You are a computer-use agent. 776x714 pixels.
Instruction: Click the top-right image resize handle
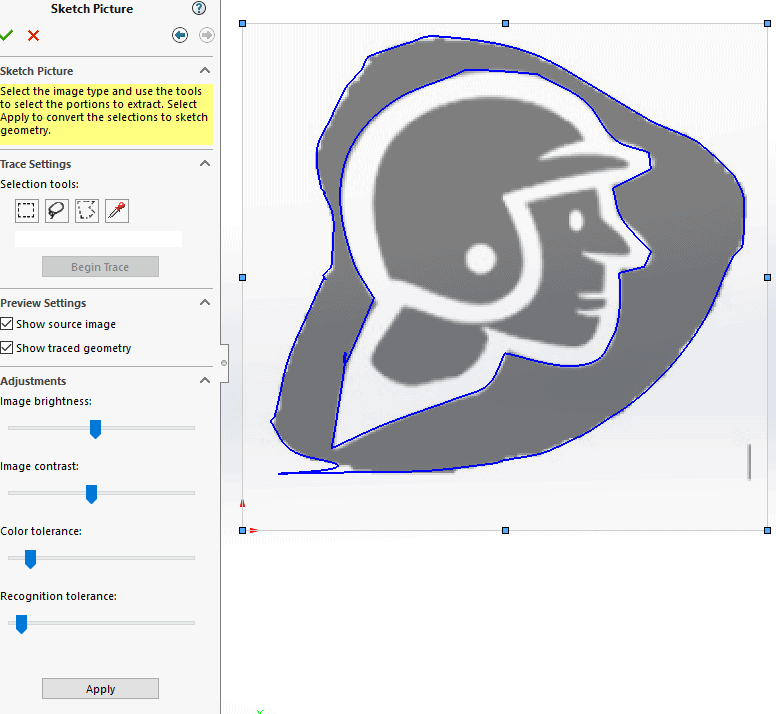click(x=768, y=23)
